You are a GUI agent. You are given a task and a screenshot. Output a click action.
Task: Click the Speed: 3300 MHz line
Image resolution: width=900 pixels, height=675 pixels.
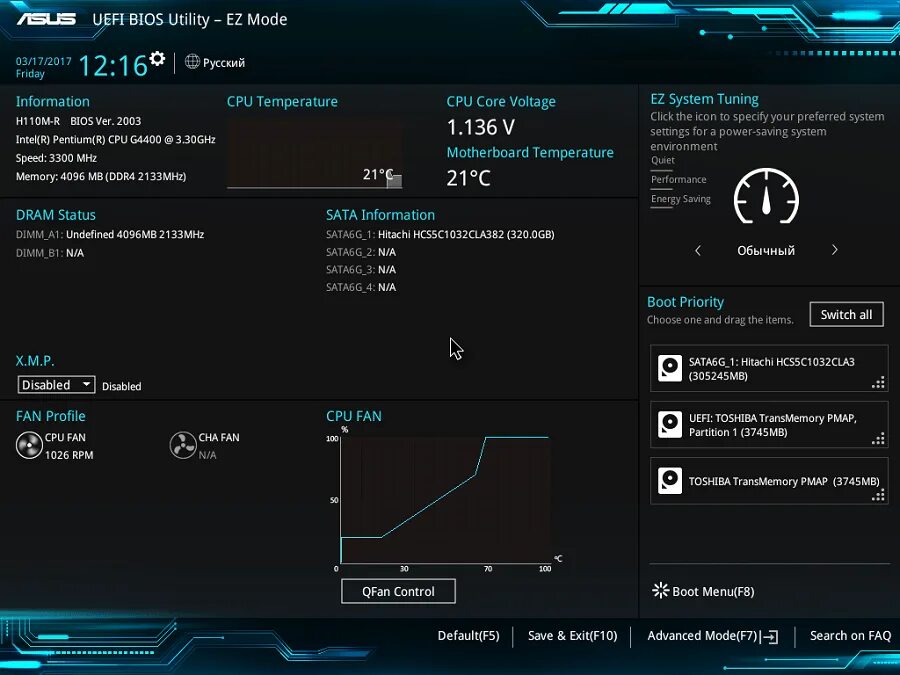(56, 158)
